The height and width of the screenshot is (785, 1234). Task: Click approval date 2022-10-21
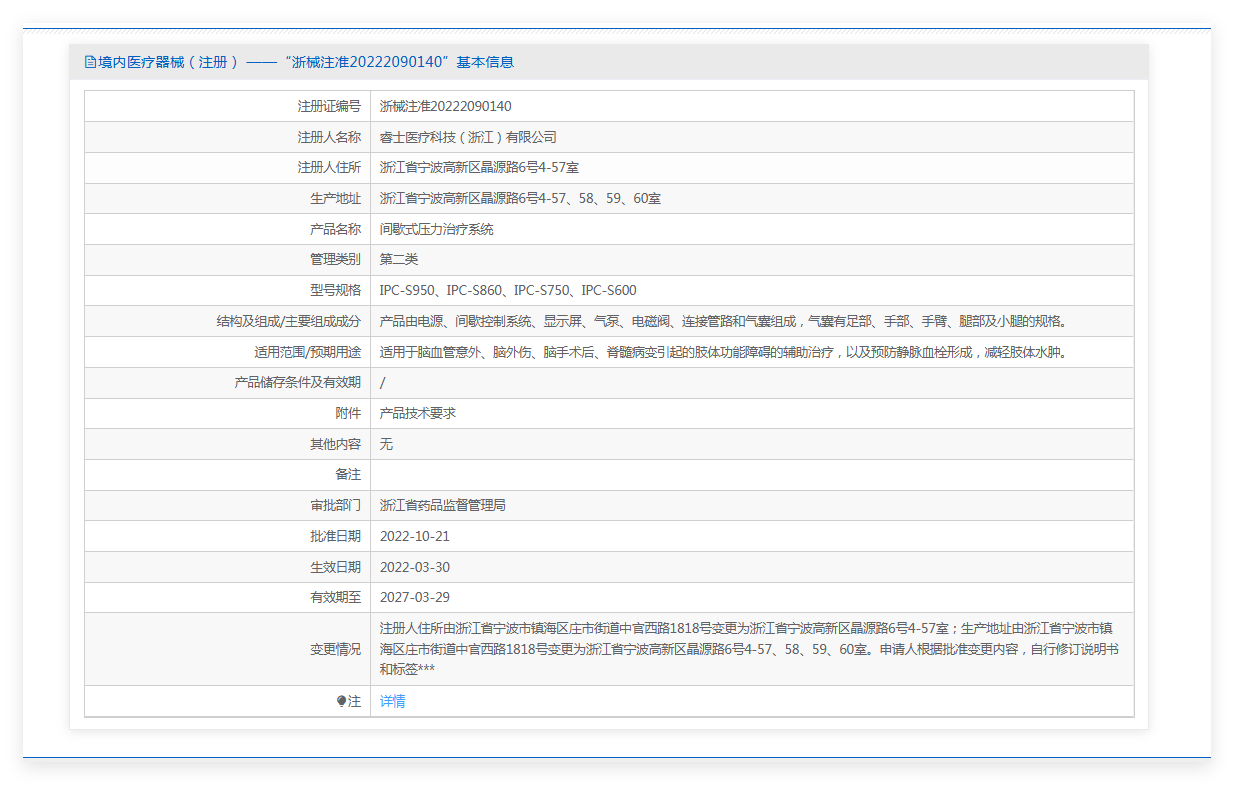414,536
